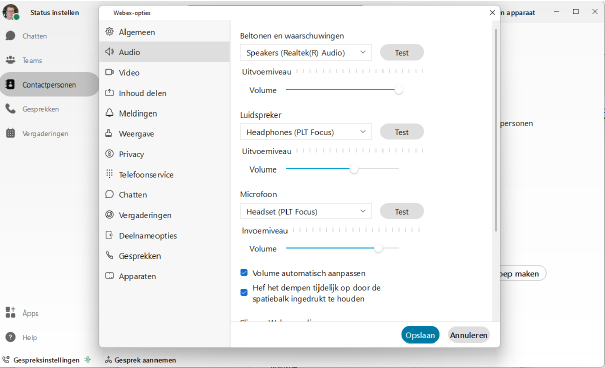The width and height of the screenshot is (605, 368).
Task: Switch to the Video settings tab
Action: (x=165, y=73)
